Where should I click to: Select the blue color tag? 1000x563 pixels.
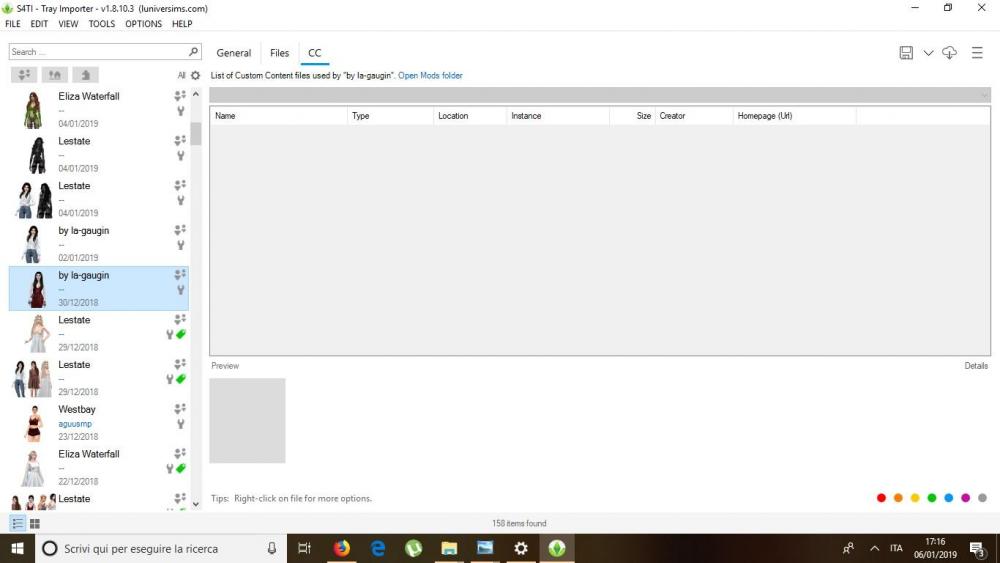point(948,498)
